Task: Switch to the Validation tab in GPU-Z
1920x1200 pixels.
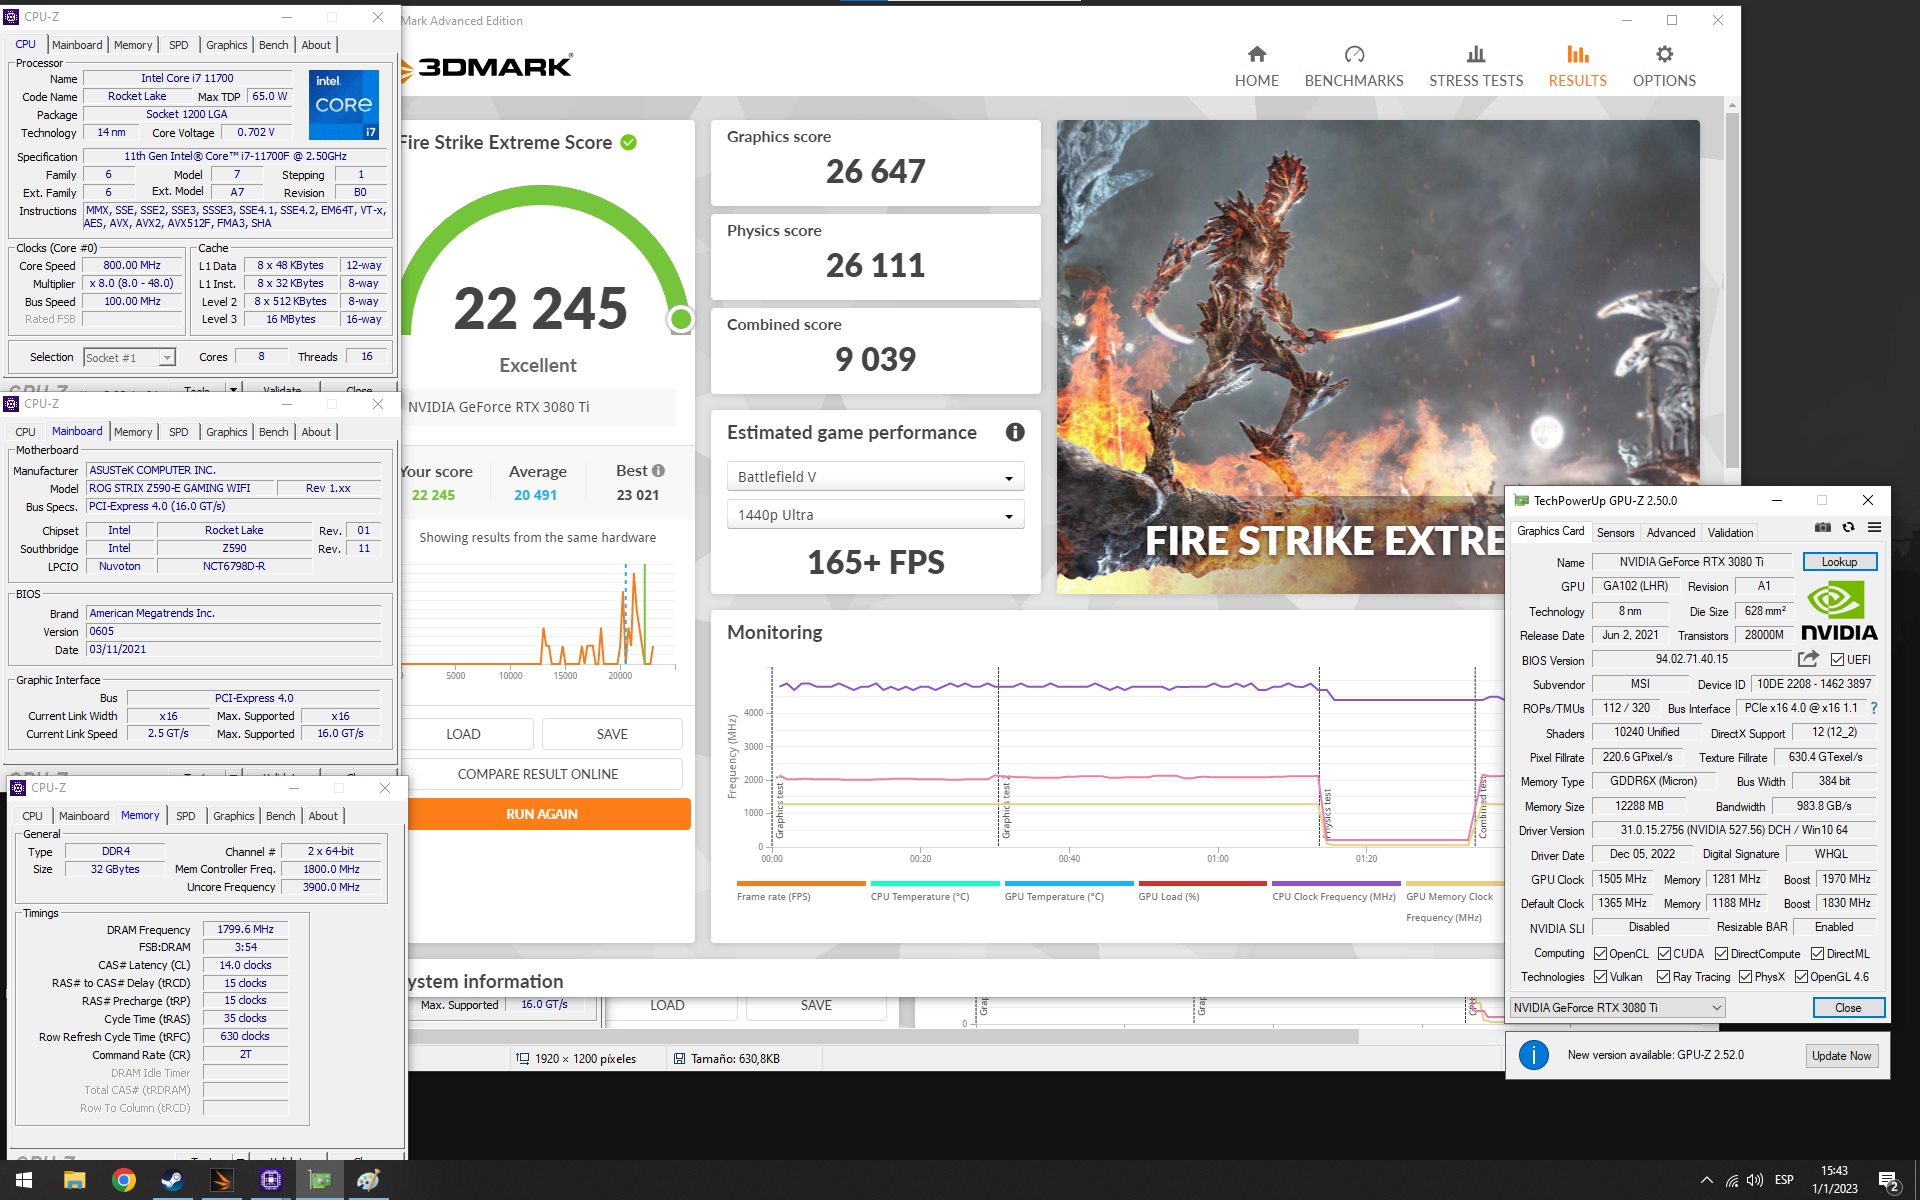Action: pos(1730,533)
